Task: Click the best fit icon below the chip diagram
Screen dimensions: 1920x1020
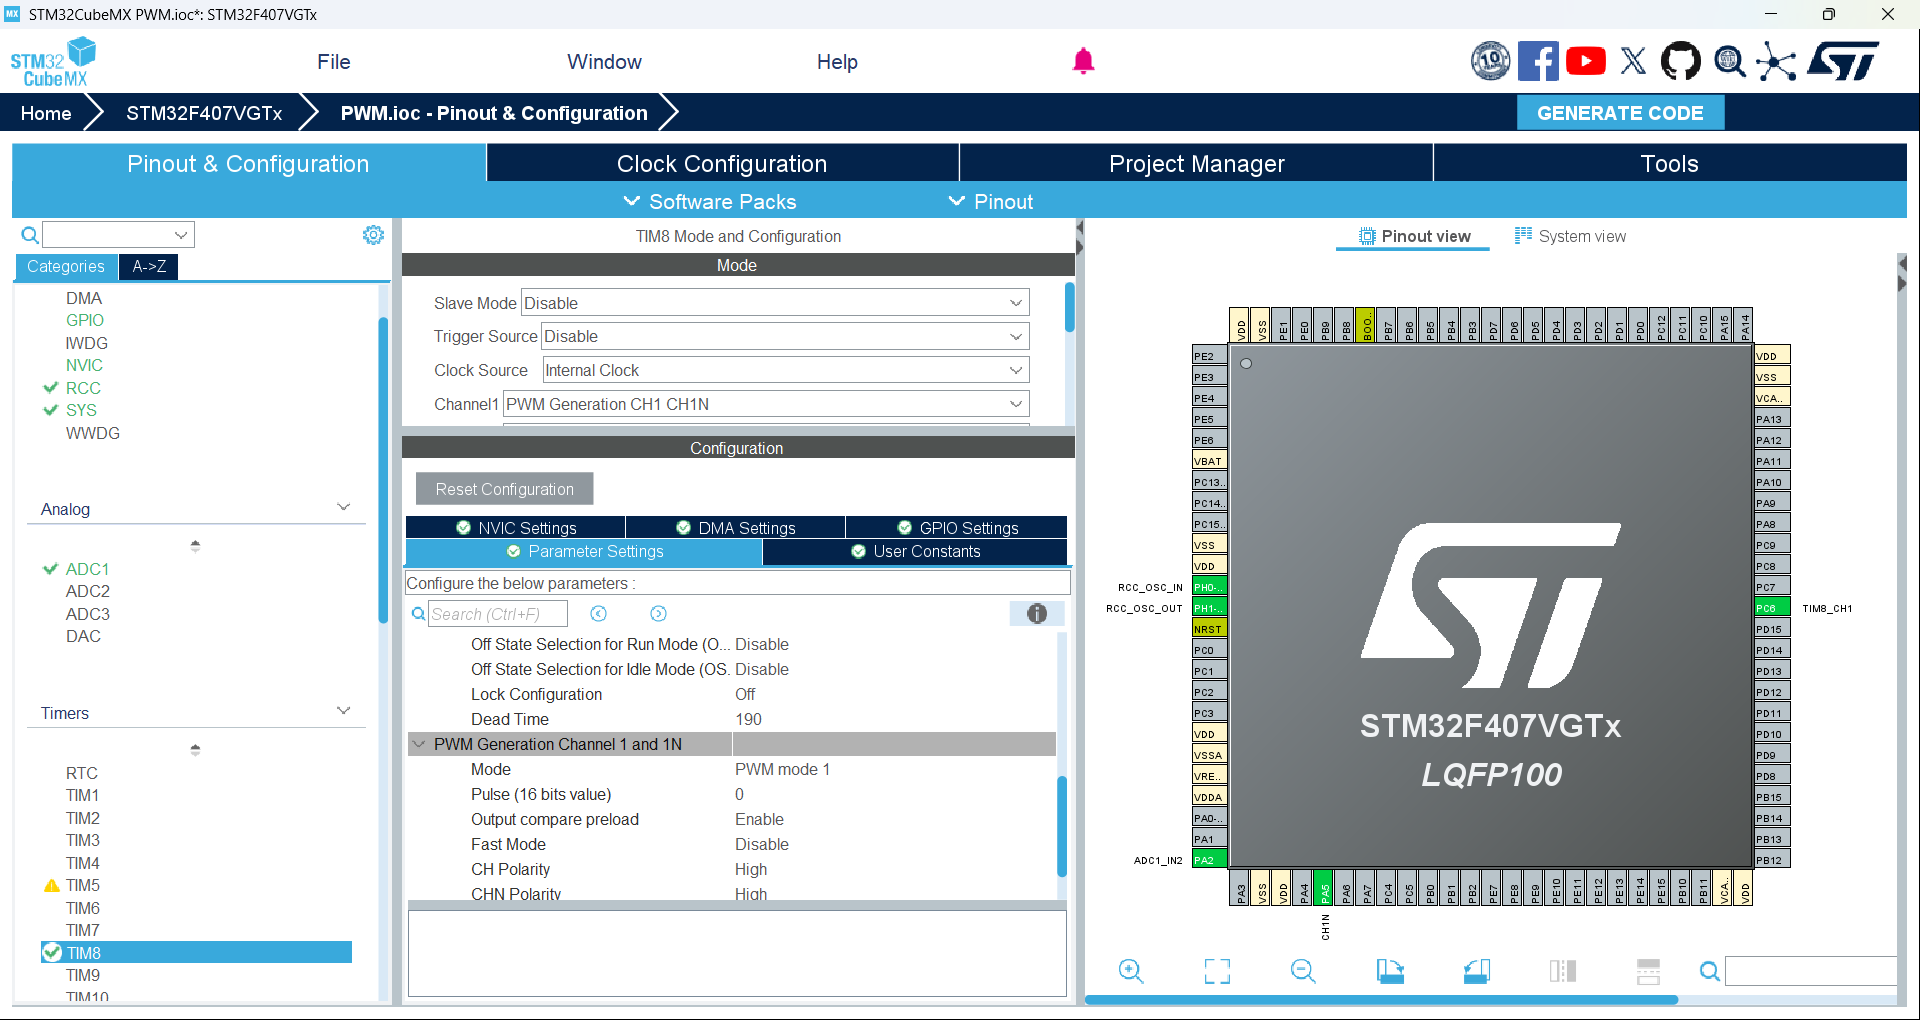Action: (x=1217, y=971)
